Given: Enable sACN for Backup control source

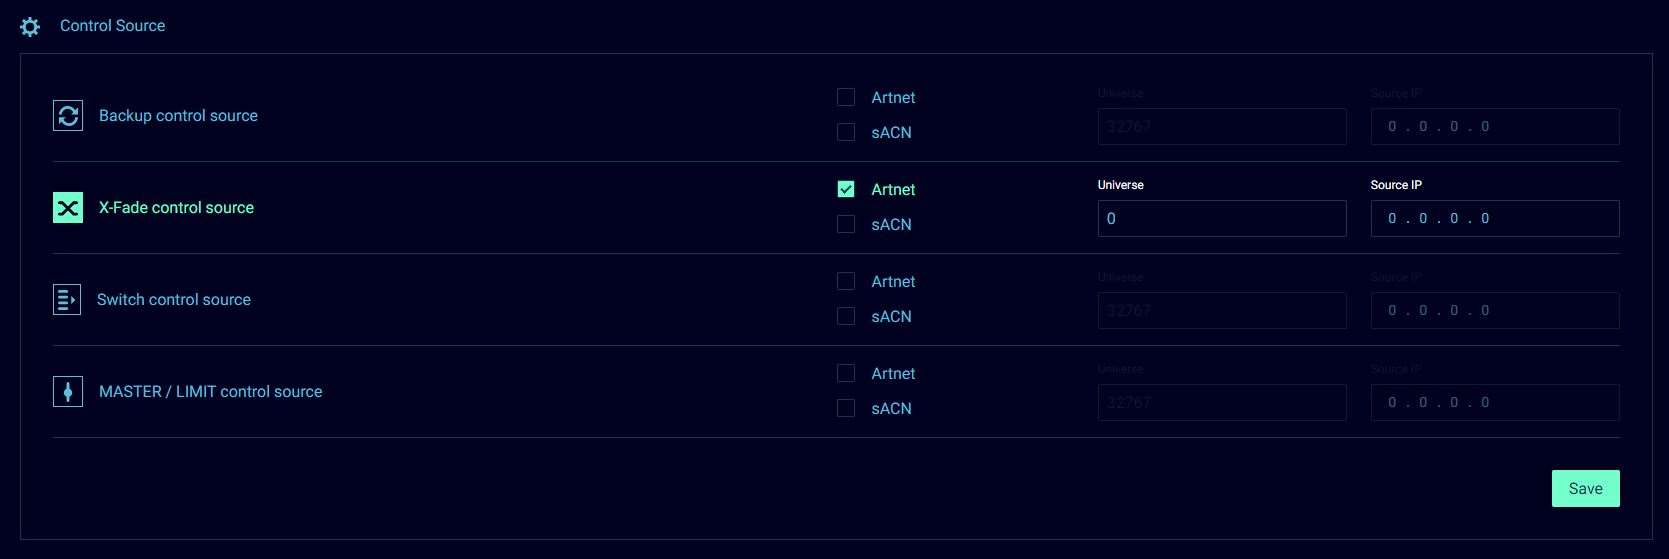Looking at the screenshot, I should [846, 132].
